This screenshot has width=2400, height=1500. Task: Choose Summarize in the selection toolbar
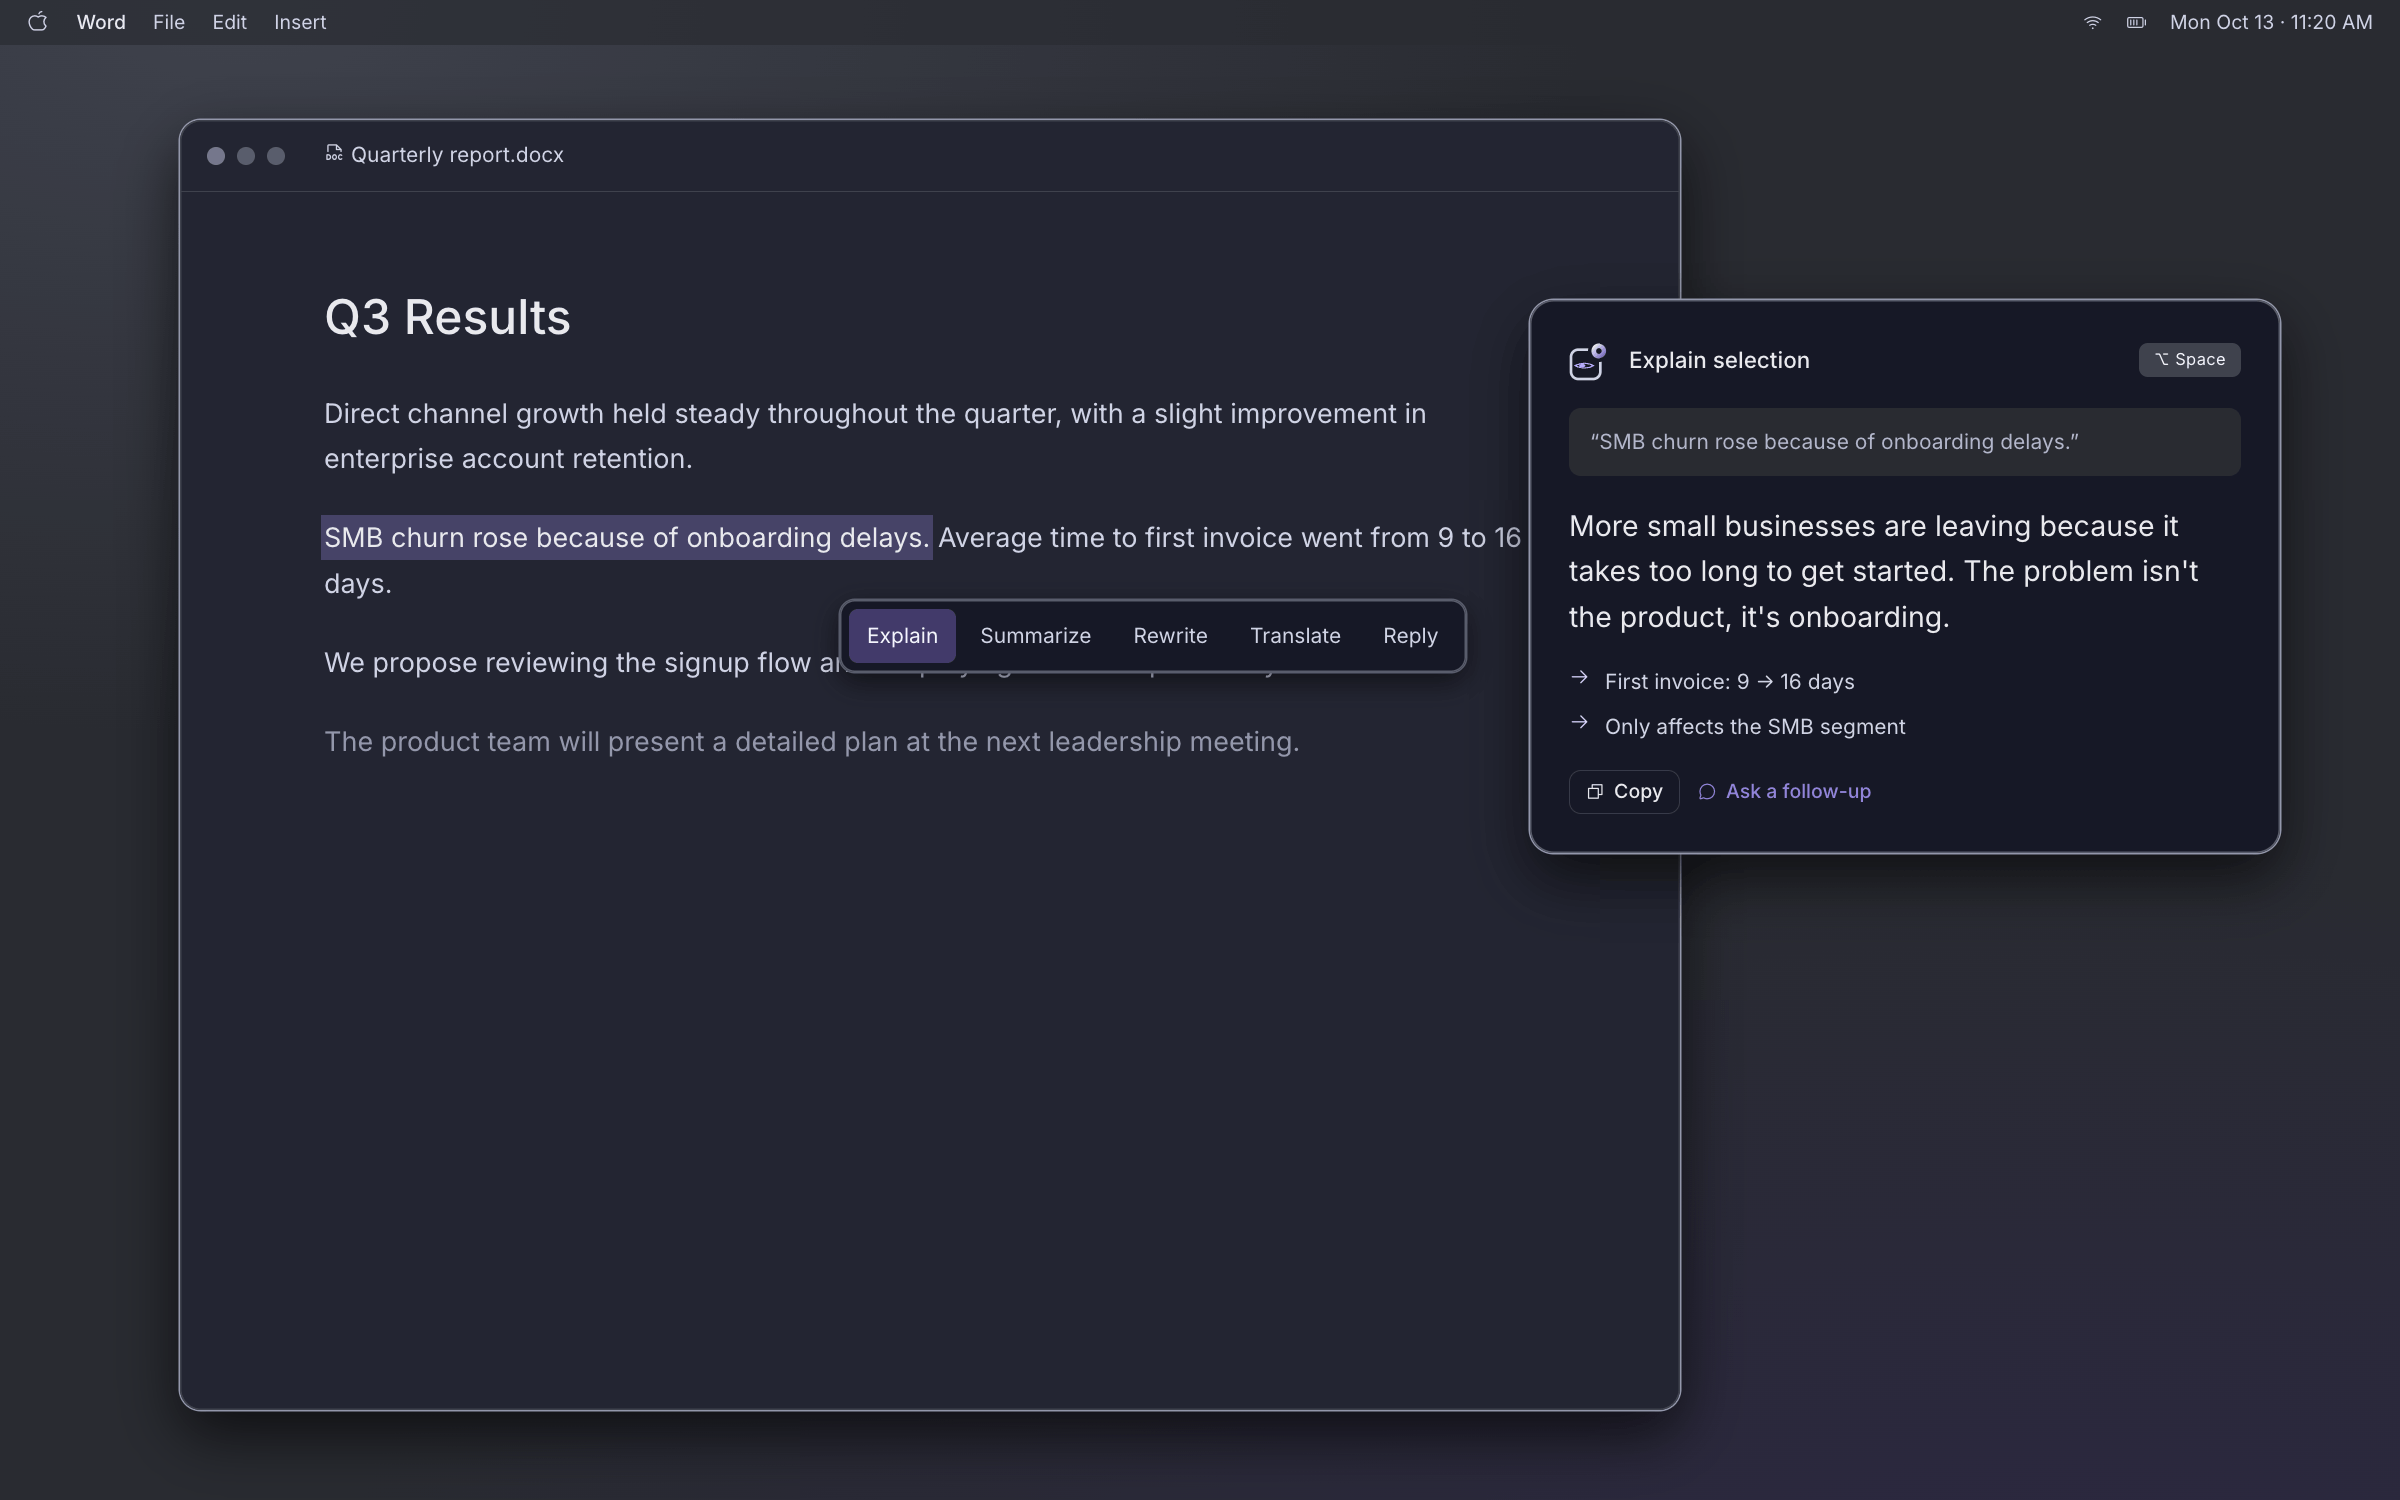pyautogui.click(x=1035, y=636)
